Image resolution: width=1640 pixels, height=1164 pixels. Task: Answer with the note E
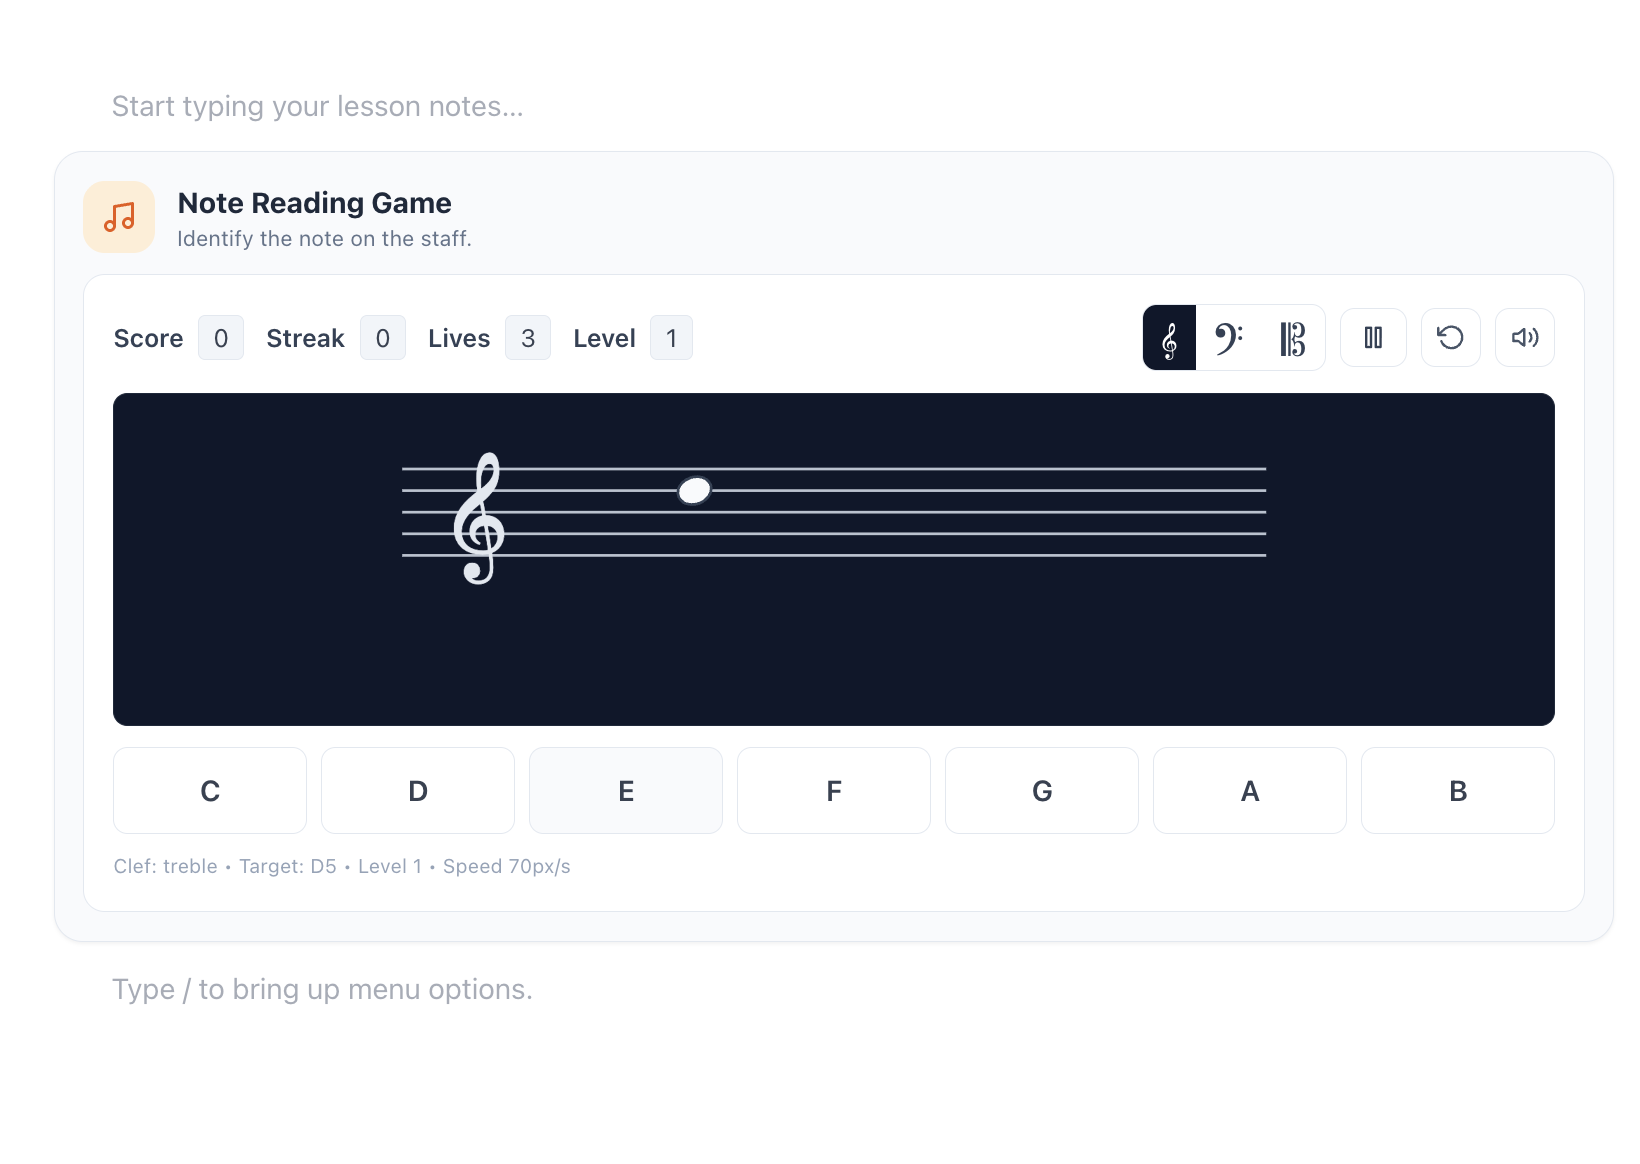(625, 790)
